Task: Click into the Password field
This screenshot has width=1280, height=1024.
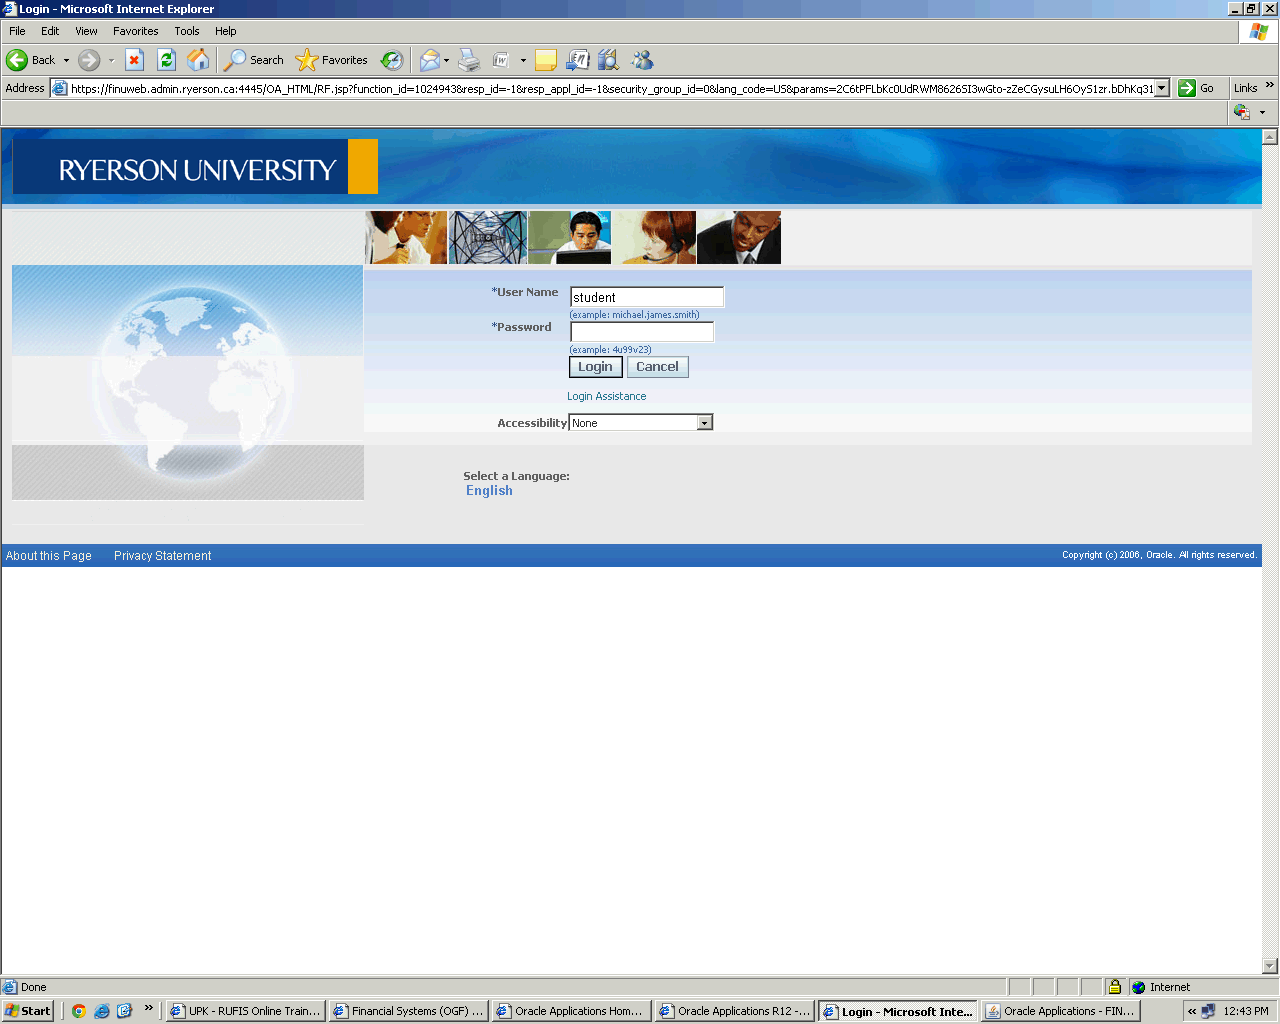Action: pyautogui.click(x=642, y=332)
